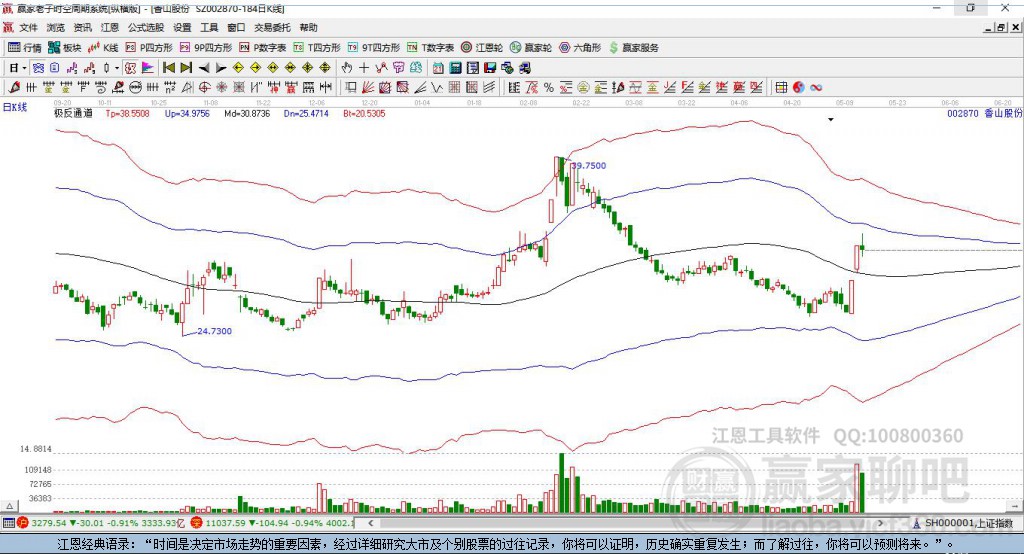The width and height of the screenshot is (1024, 554).
Task: Click the red pencil drawing tool
Action: tap(14, 88)
